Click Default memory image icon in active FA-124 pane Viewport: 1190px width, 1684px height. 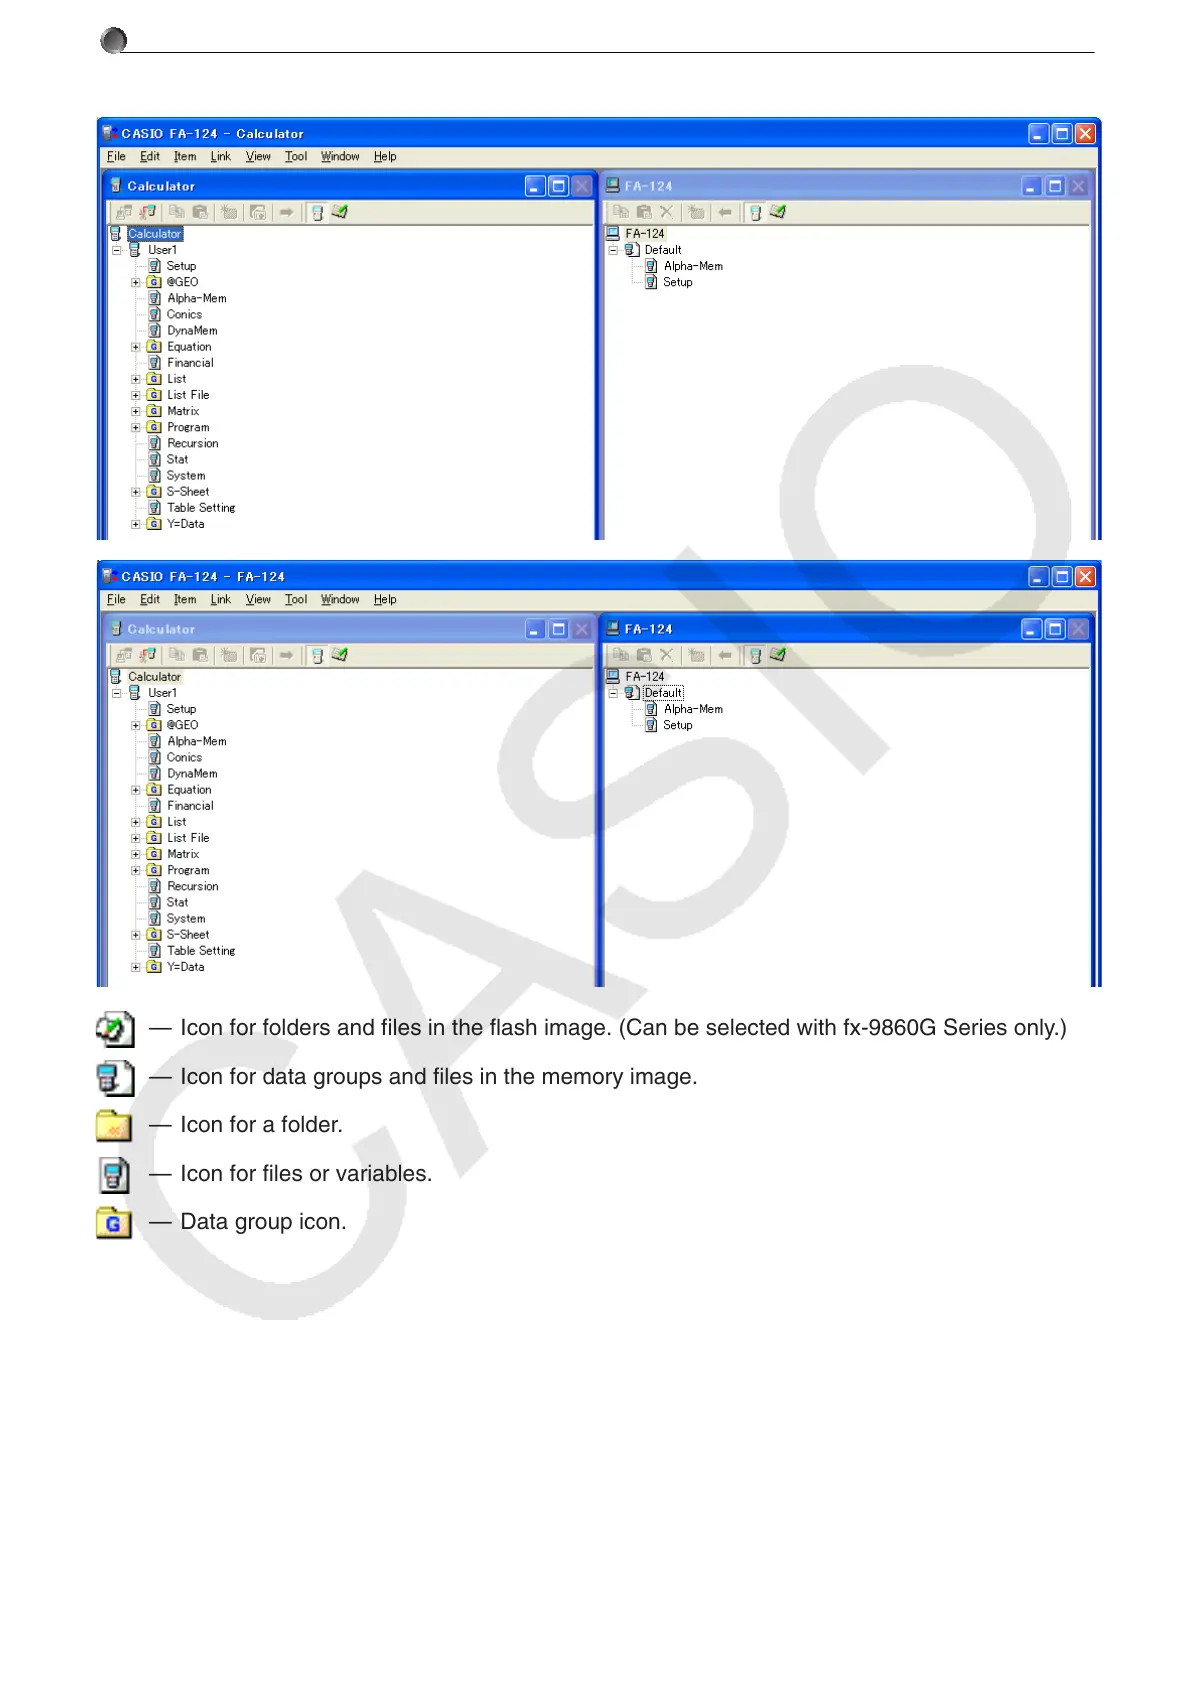click(632, 693)
